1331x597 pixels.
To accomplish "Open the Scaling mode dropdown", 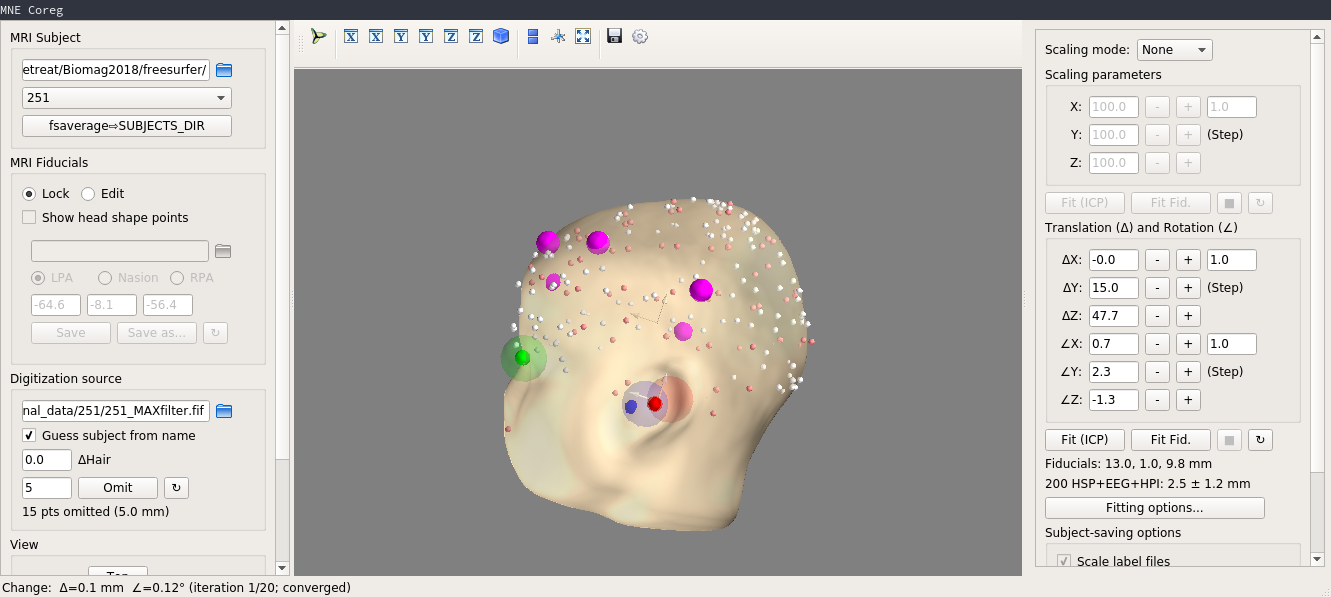I will [1174, 49].
